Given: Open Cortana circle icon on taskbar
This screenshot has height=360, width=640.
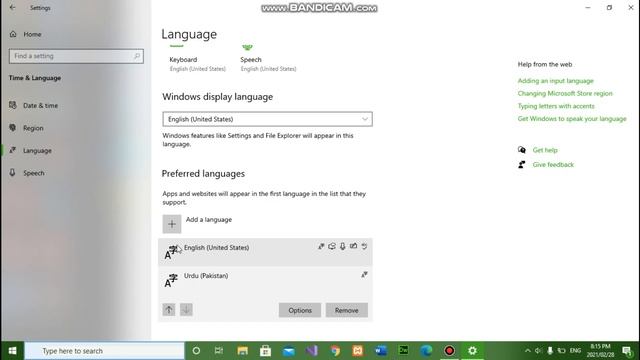Looking at the screenshot, I should pyautogui.click(x=196, y=351).
